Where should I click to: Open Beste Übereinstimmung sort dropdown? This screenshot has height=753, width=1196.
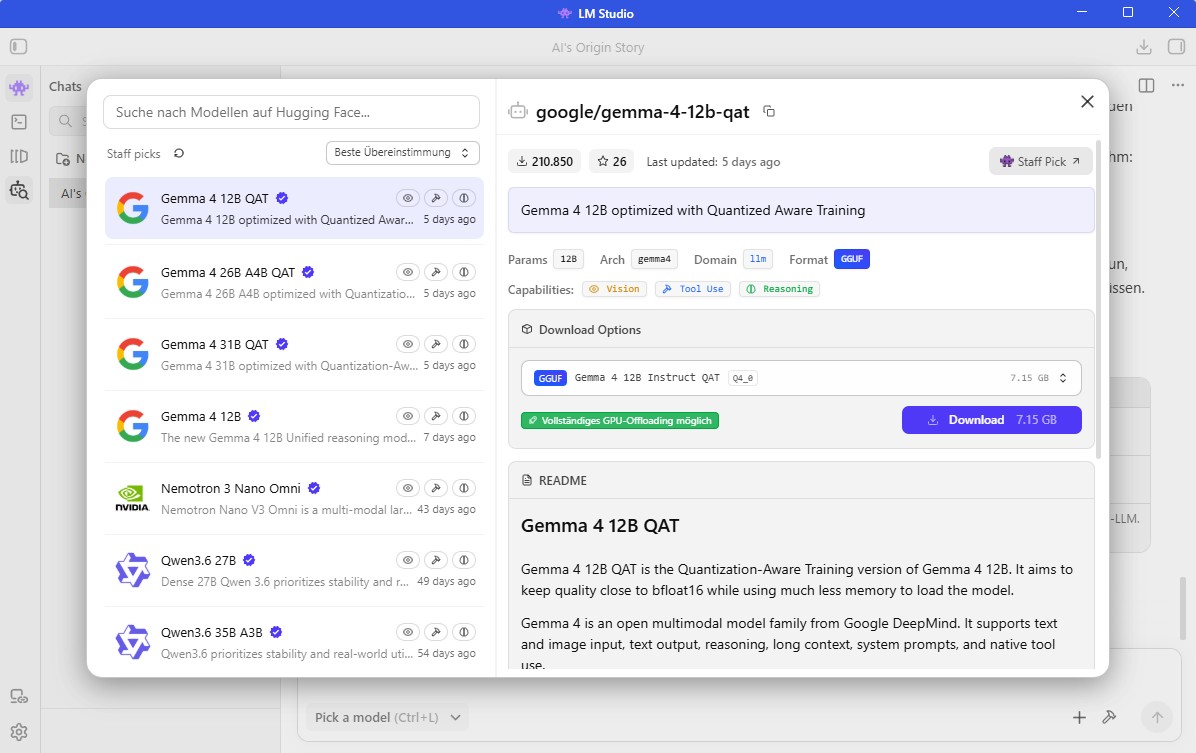coord(402,153)
